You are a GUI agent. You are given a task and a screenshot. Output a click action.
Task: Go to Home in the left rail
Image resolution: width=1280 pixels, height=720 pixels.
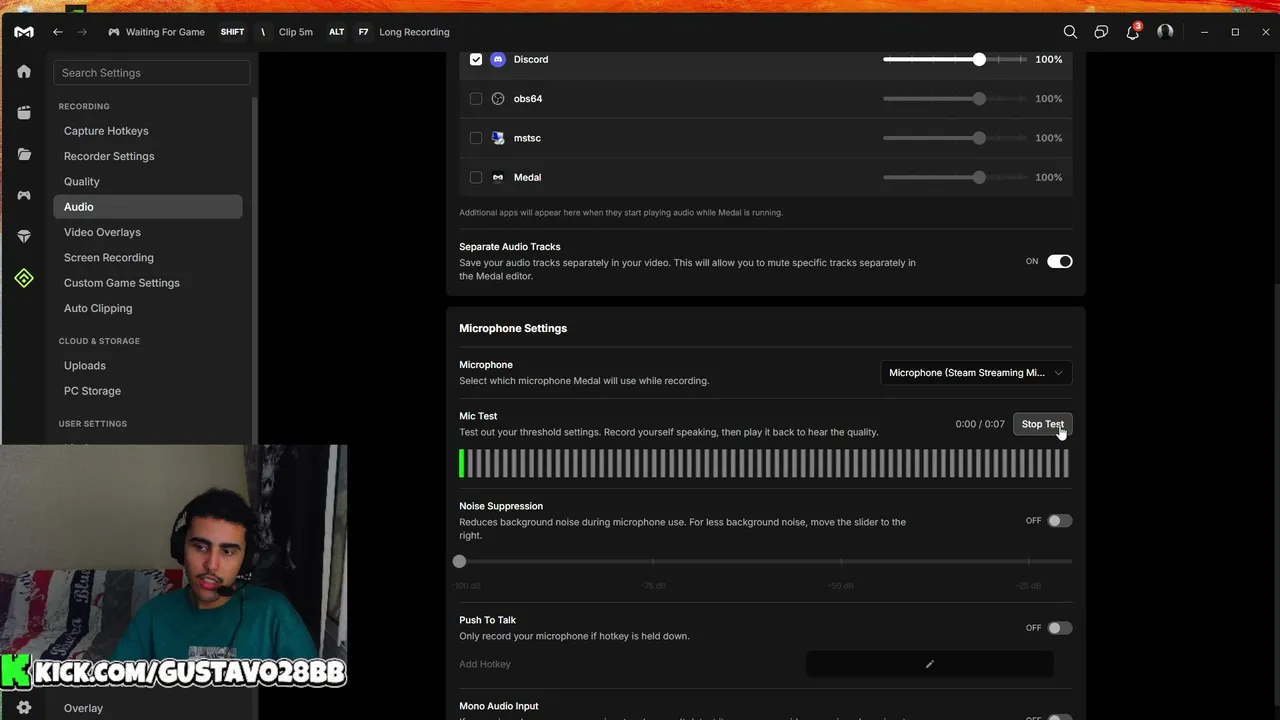(24, 72)
